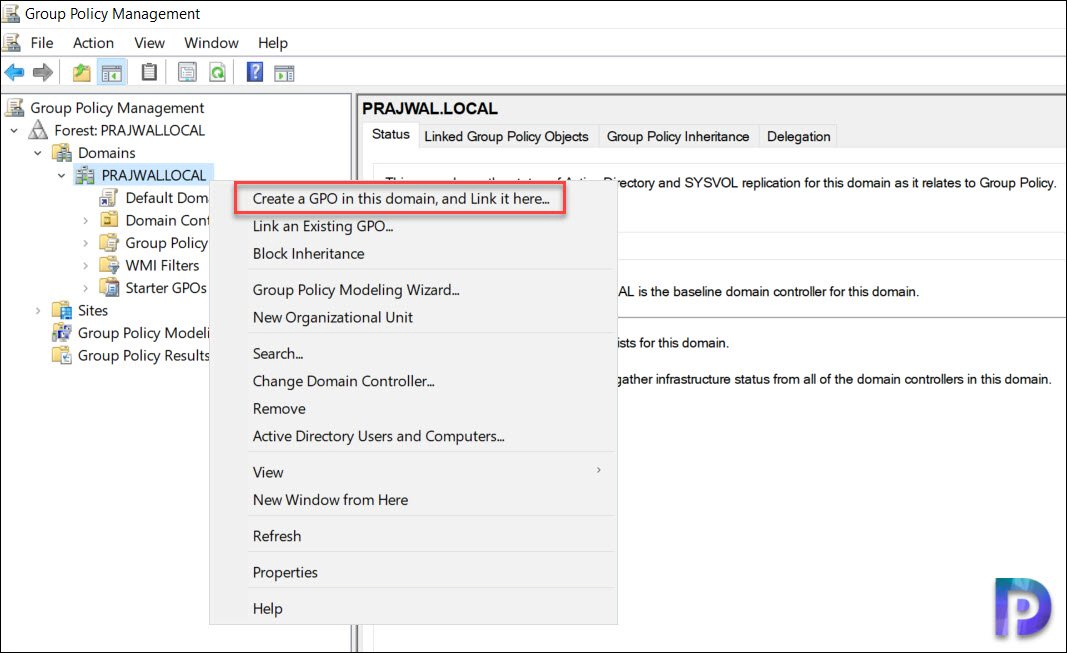This screenshot has height=653, width=1067.
Task: Select the Sites tree item label
Action: coord(93,311)
